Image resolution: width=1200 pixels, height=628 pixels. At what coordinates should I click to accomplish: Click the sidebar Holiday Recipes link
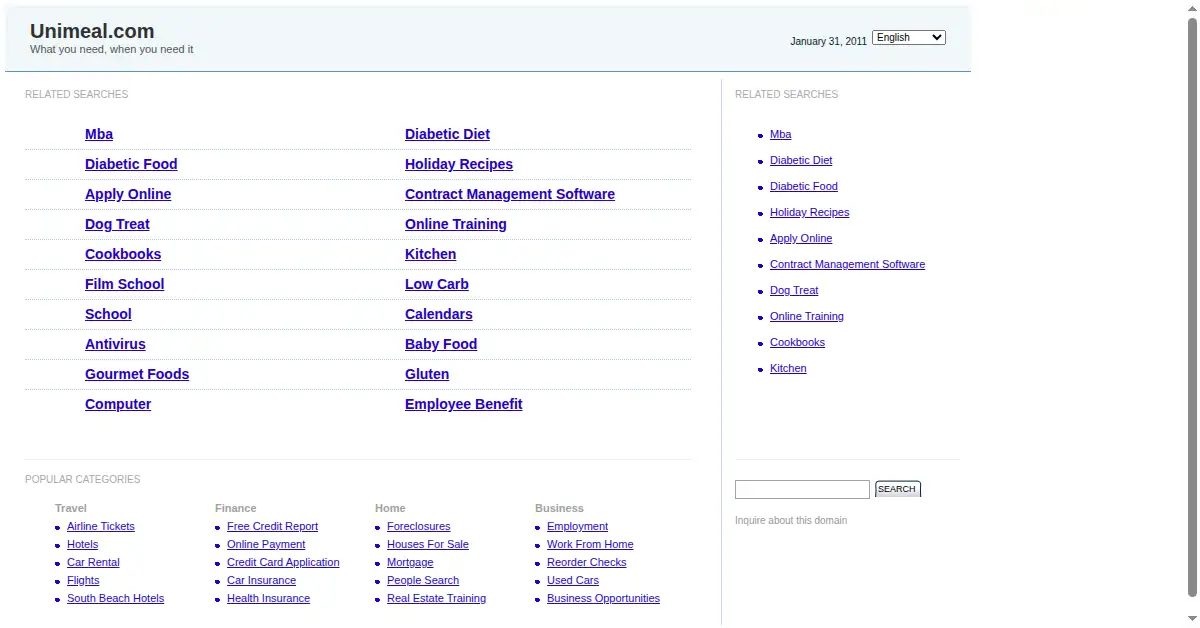click(810, 212)
